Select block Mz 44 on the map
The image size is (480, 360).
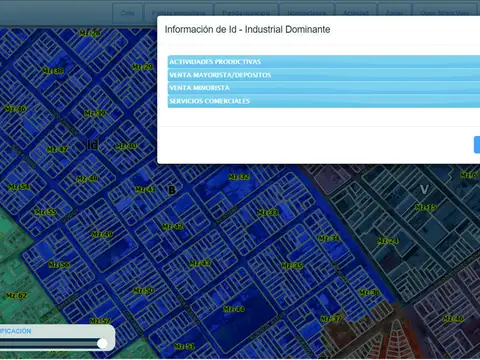coord(234,309)
